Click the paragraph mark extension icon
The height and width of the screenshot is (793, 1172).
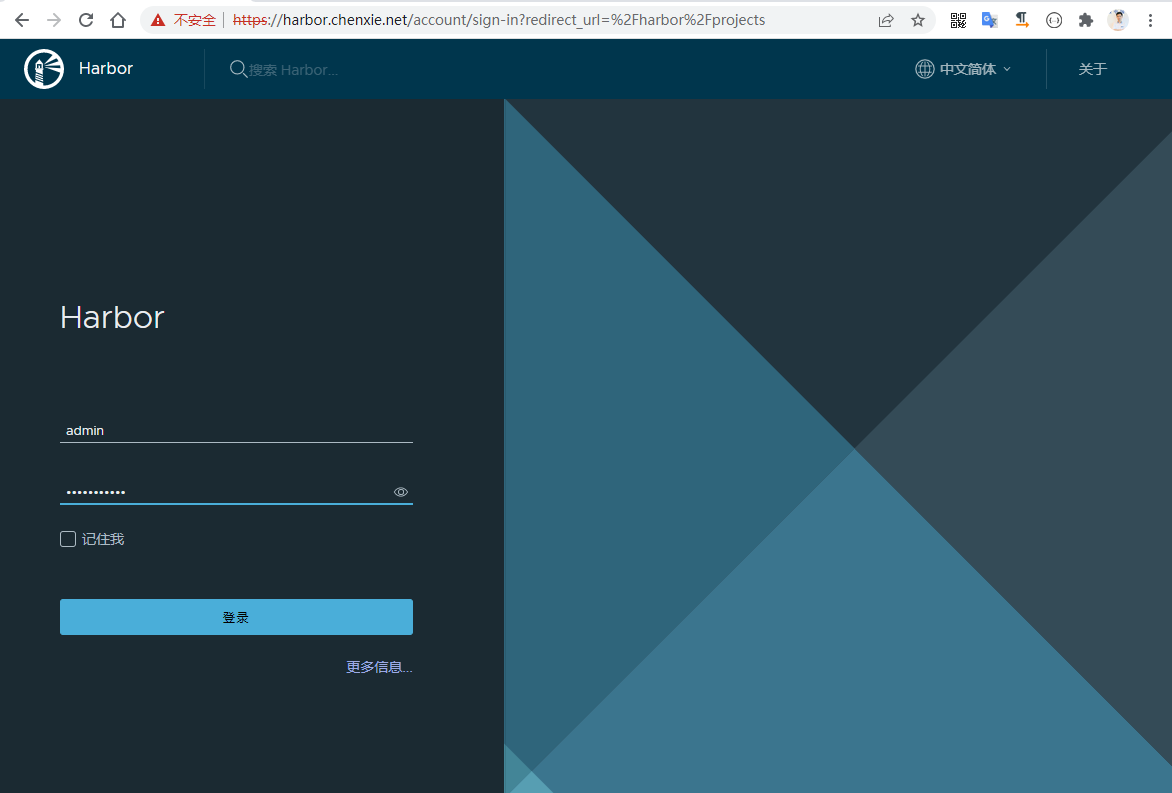[1022, 20]
